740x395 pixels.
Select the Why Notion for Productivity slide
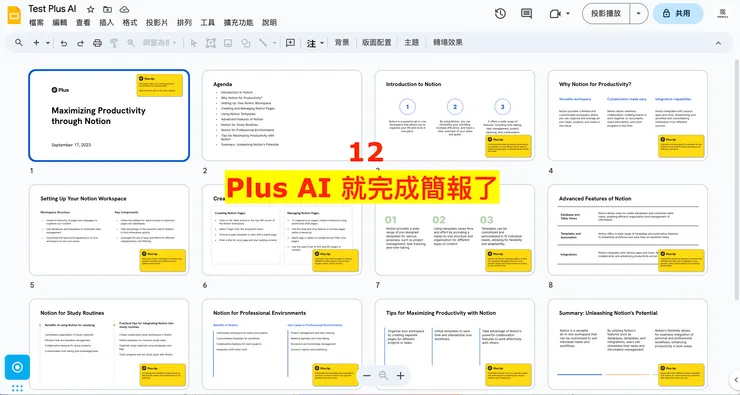click(627, 116)
